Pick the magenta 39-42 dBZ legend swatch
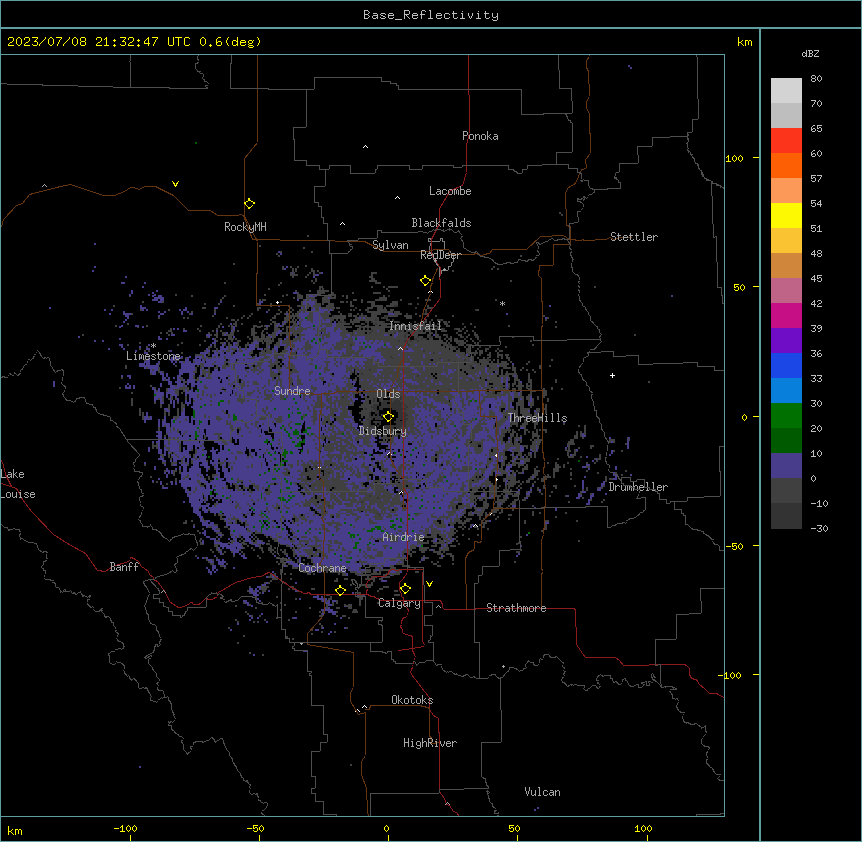862x842 pixels. [786, 315]
